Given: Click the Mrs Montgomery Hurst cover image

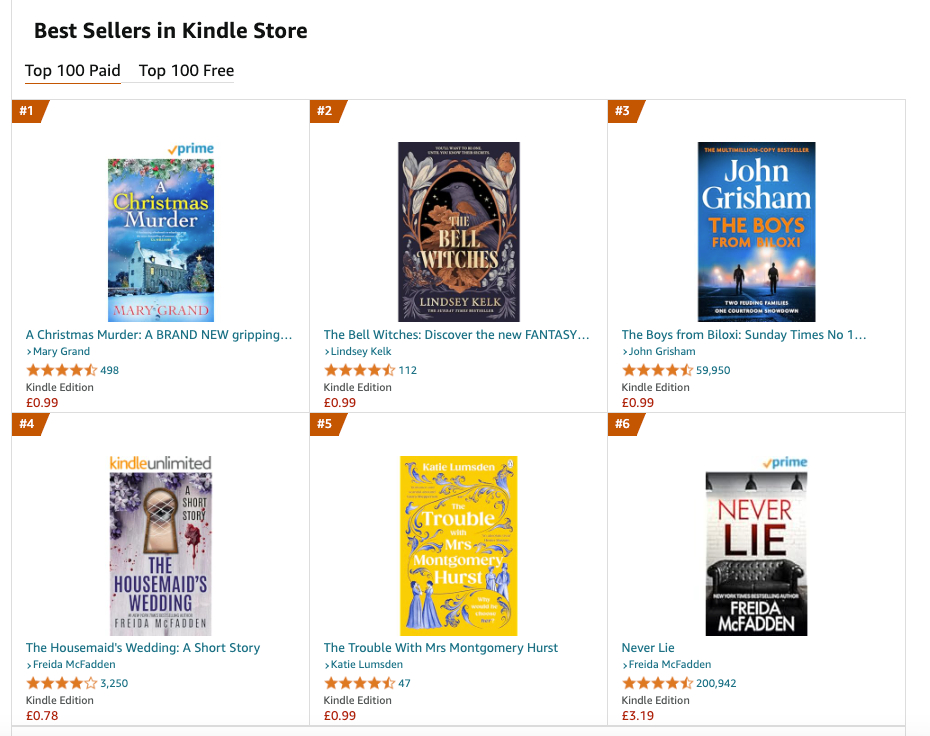Looking at the screenshot, I should click(459, 546).
